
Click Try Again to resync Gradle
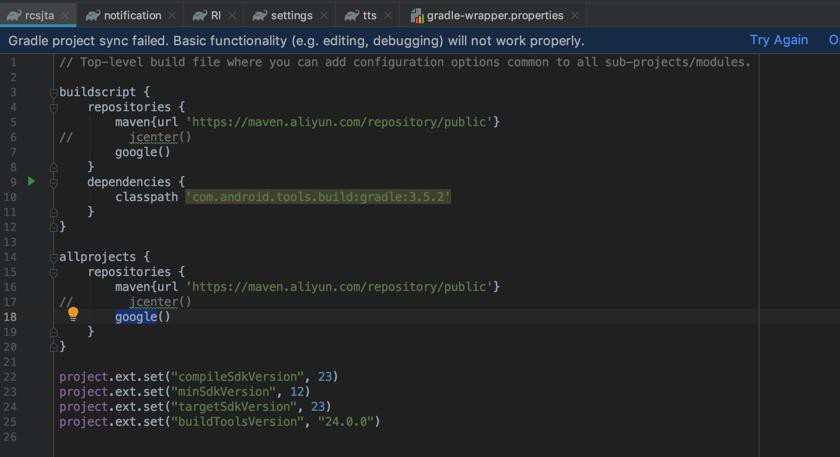click(x=779, y=40)
